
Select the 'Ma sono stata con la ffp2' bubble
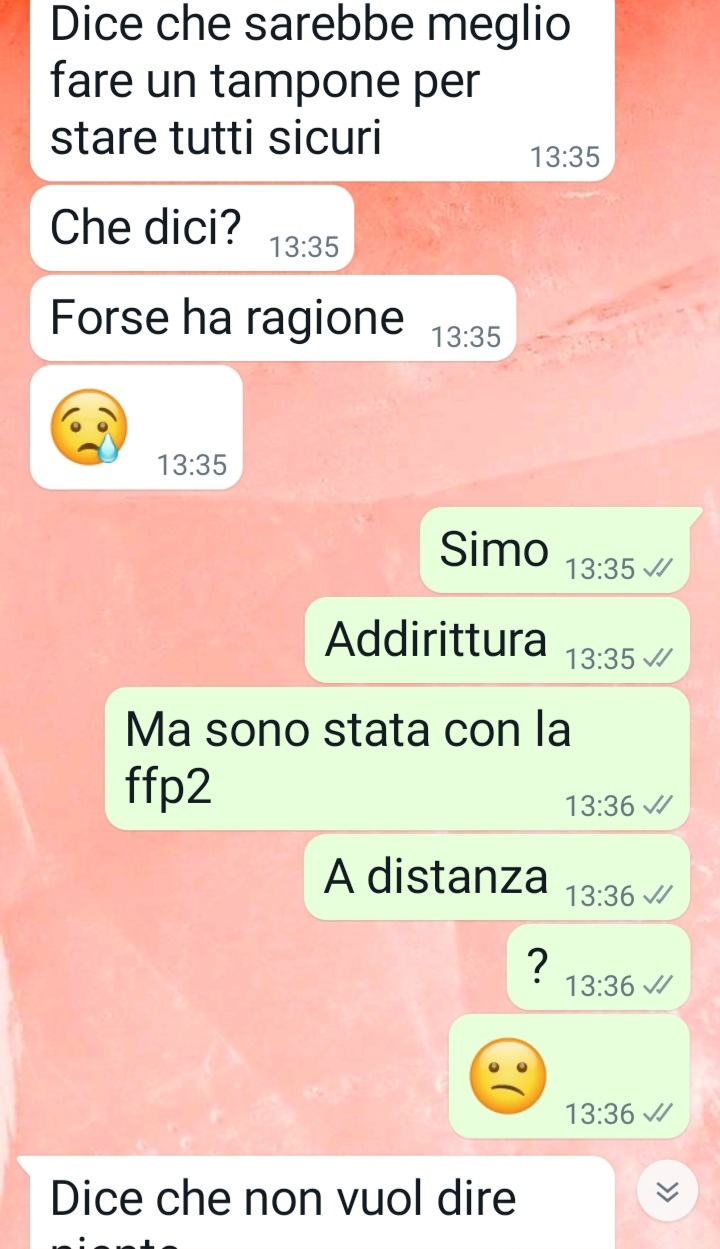[x=397, y=758]
